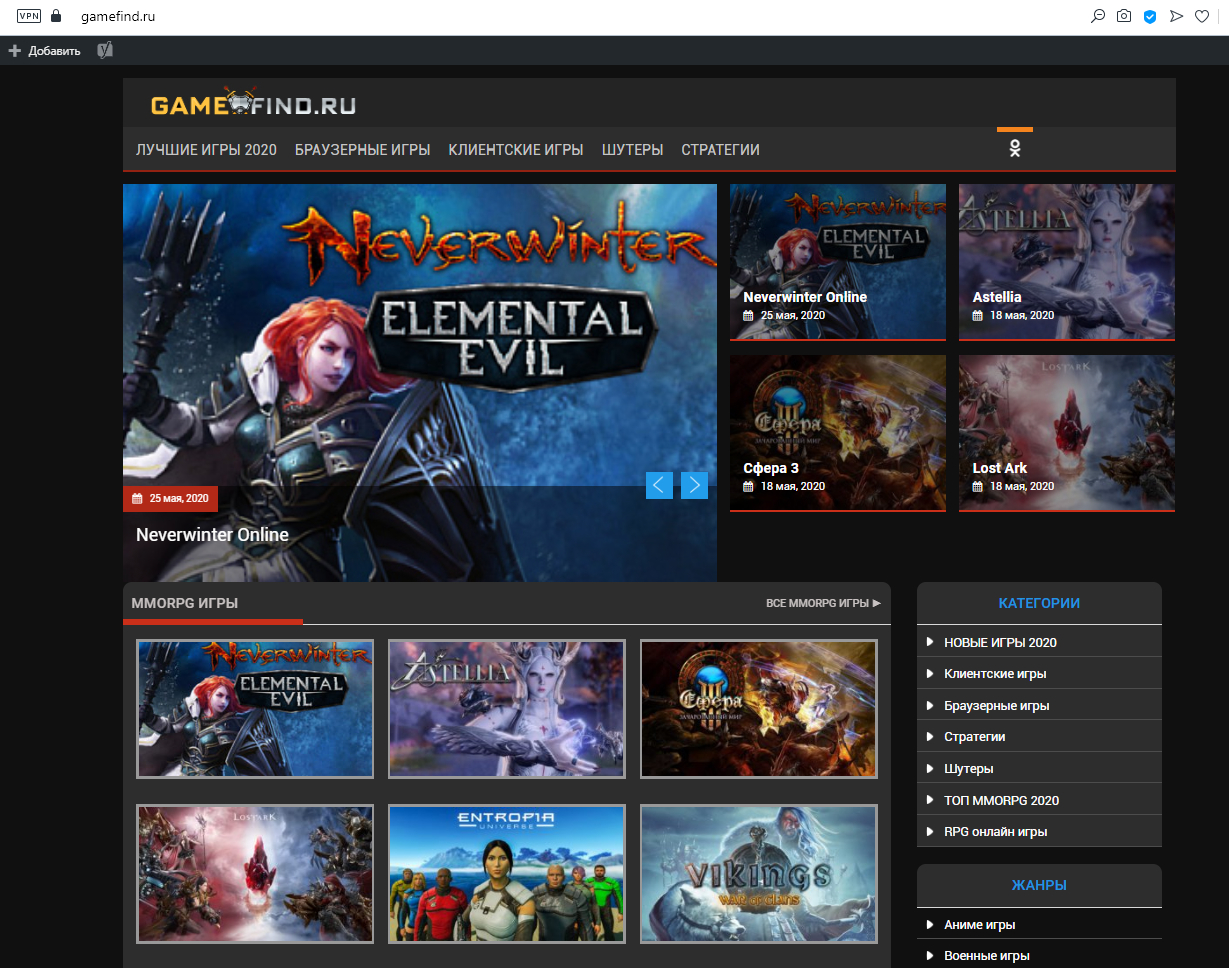The width and height of the screenshot is (1229, 968).
Task: Click calendar icon on Astellia card
Action: 977,315
